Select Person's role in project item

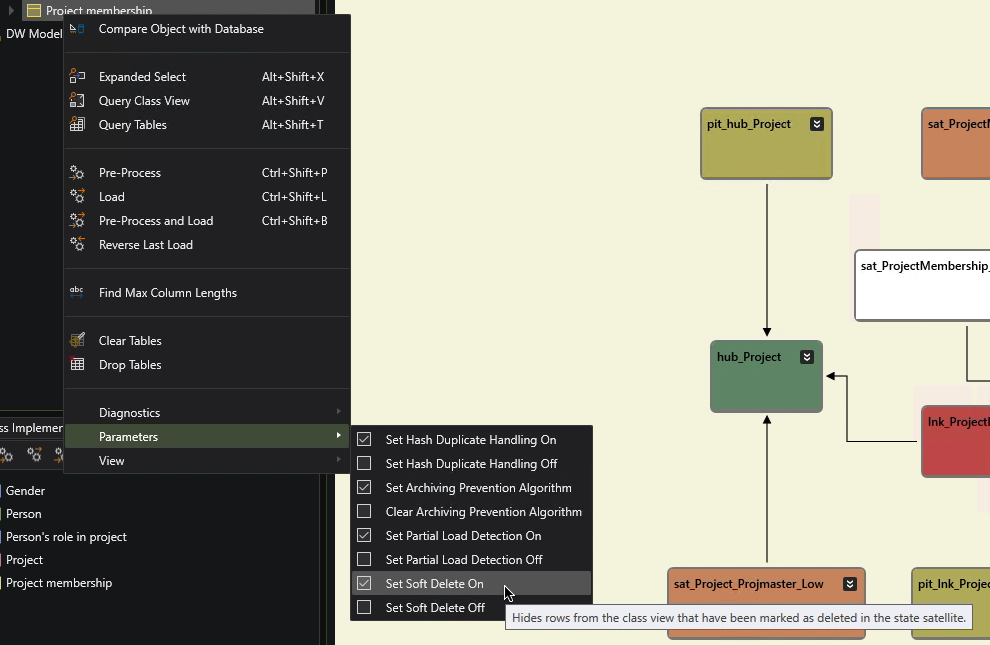(66, 537)
